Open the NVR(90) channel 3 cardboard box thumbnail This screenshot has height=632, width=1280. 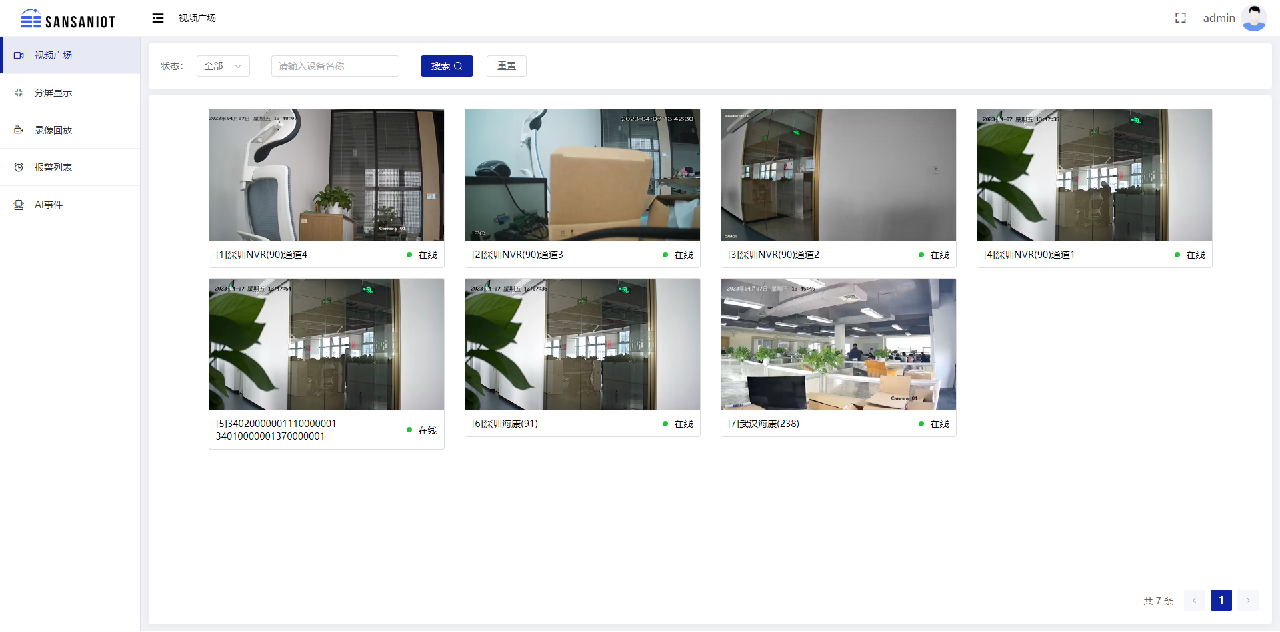pyautogui.click(x=582, y=175)
